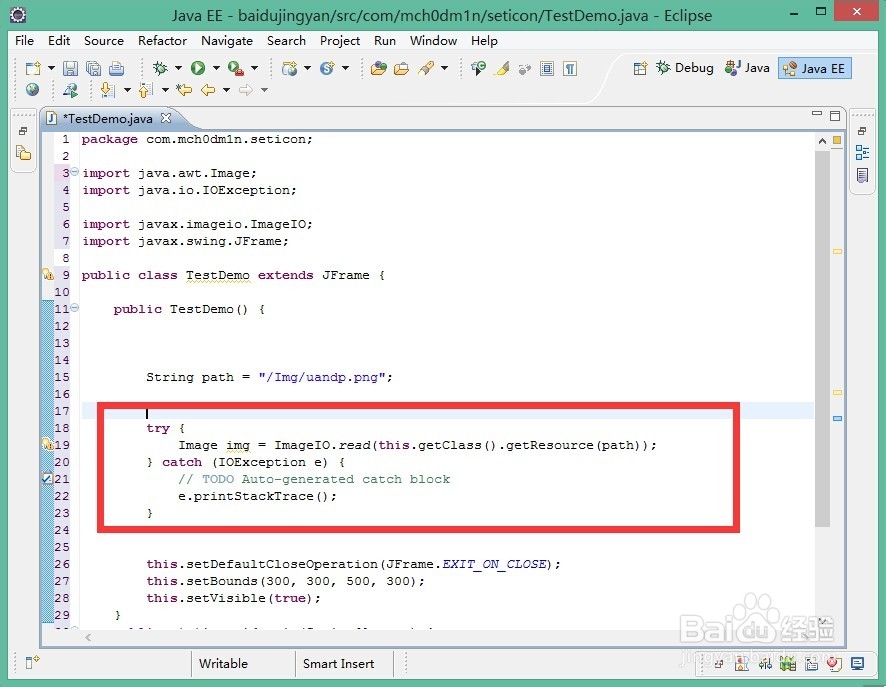886x687 pixels.
Task: Click the warning marker at line 9
Action: (x=48, y=275)
